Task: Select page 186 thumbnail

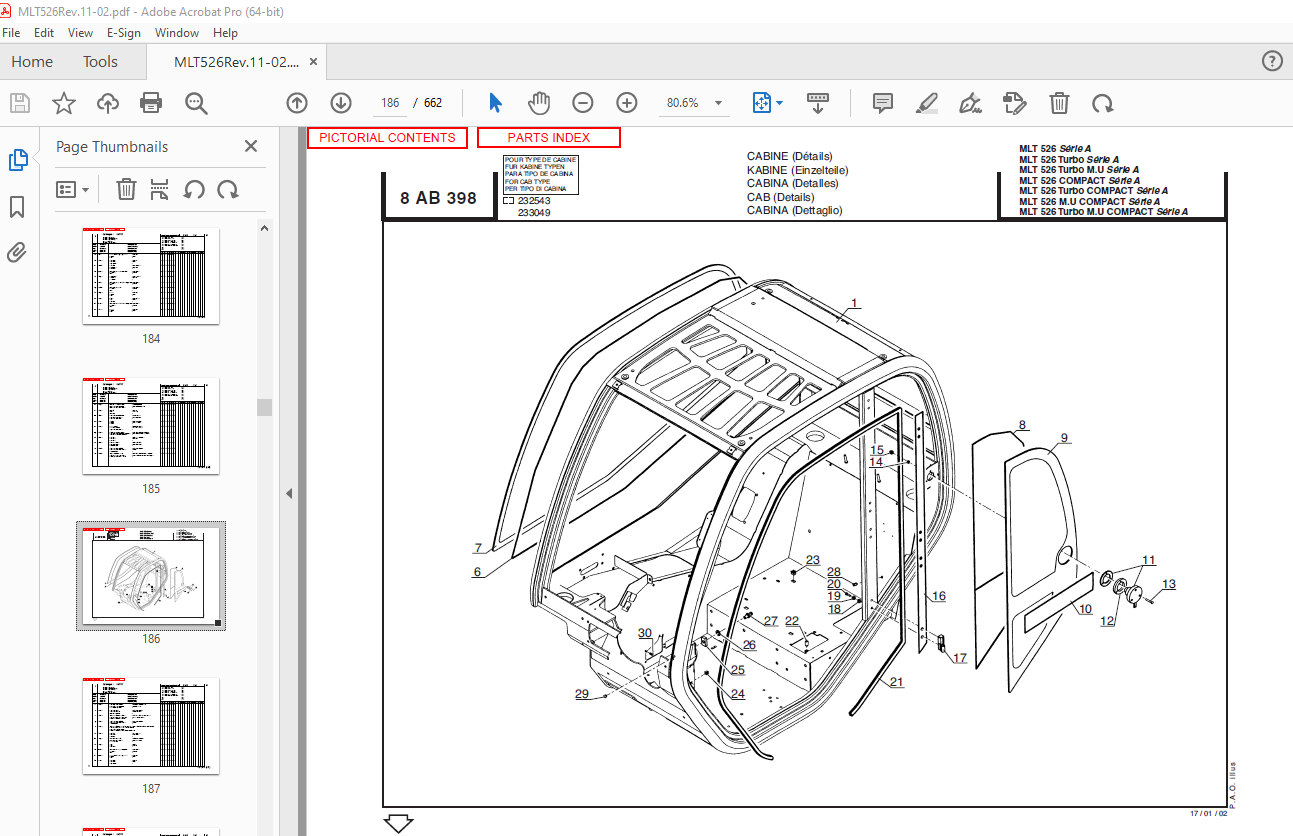Action: 151,576
